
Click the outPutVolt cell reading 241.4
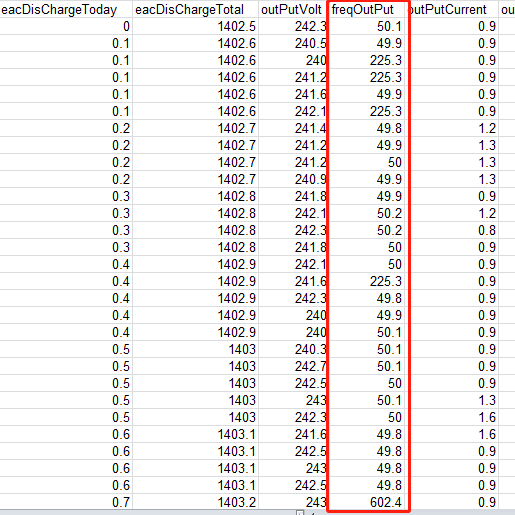coord(292,128)
